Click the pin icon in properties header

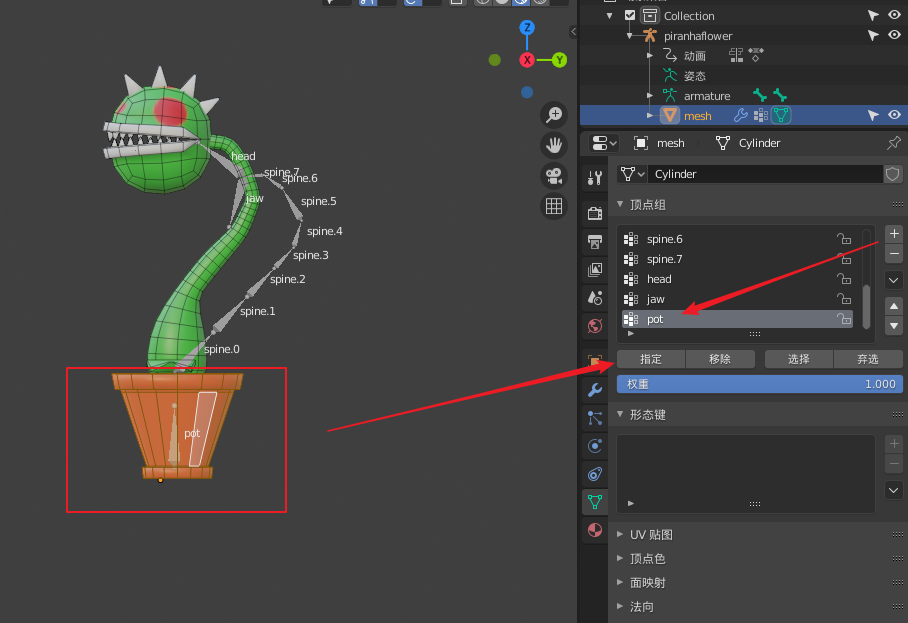tap(894, 143)
